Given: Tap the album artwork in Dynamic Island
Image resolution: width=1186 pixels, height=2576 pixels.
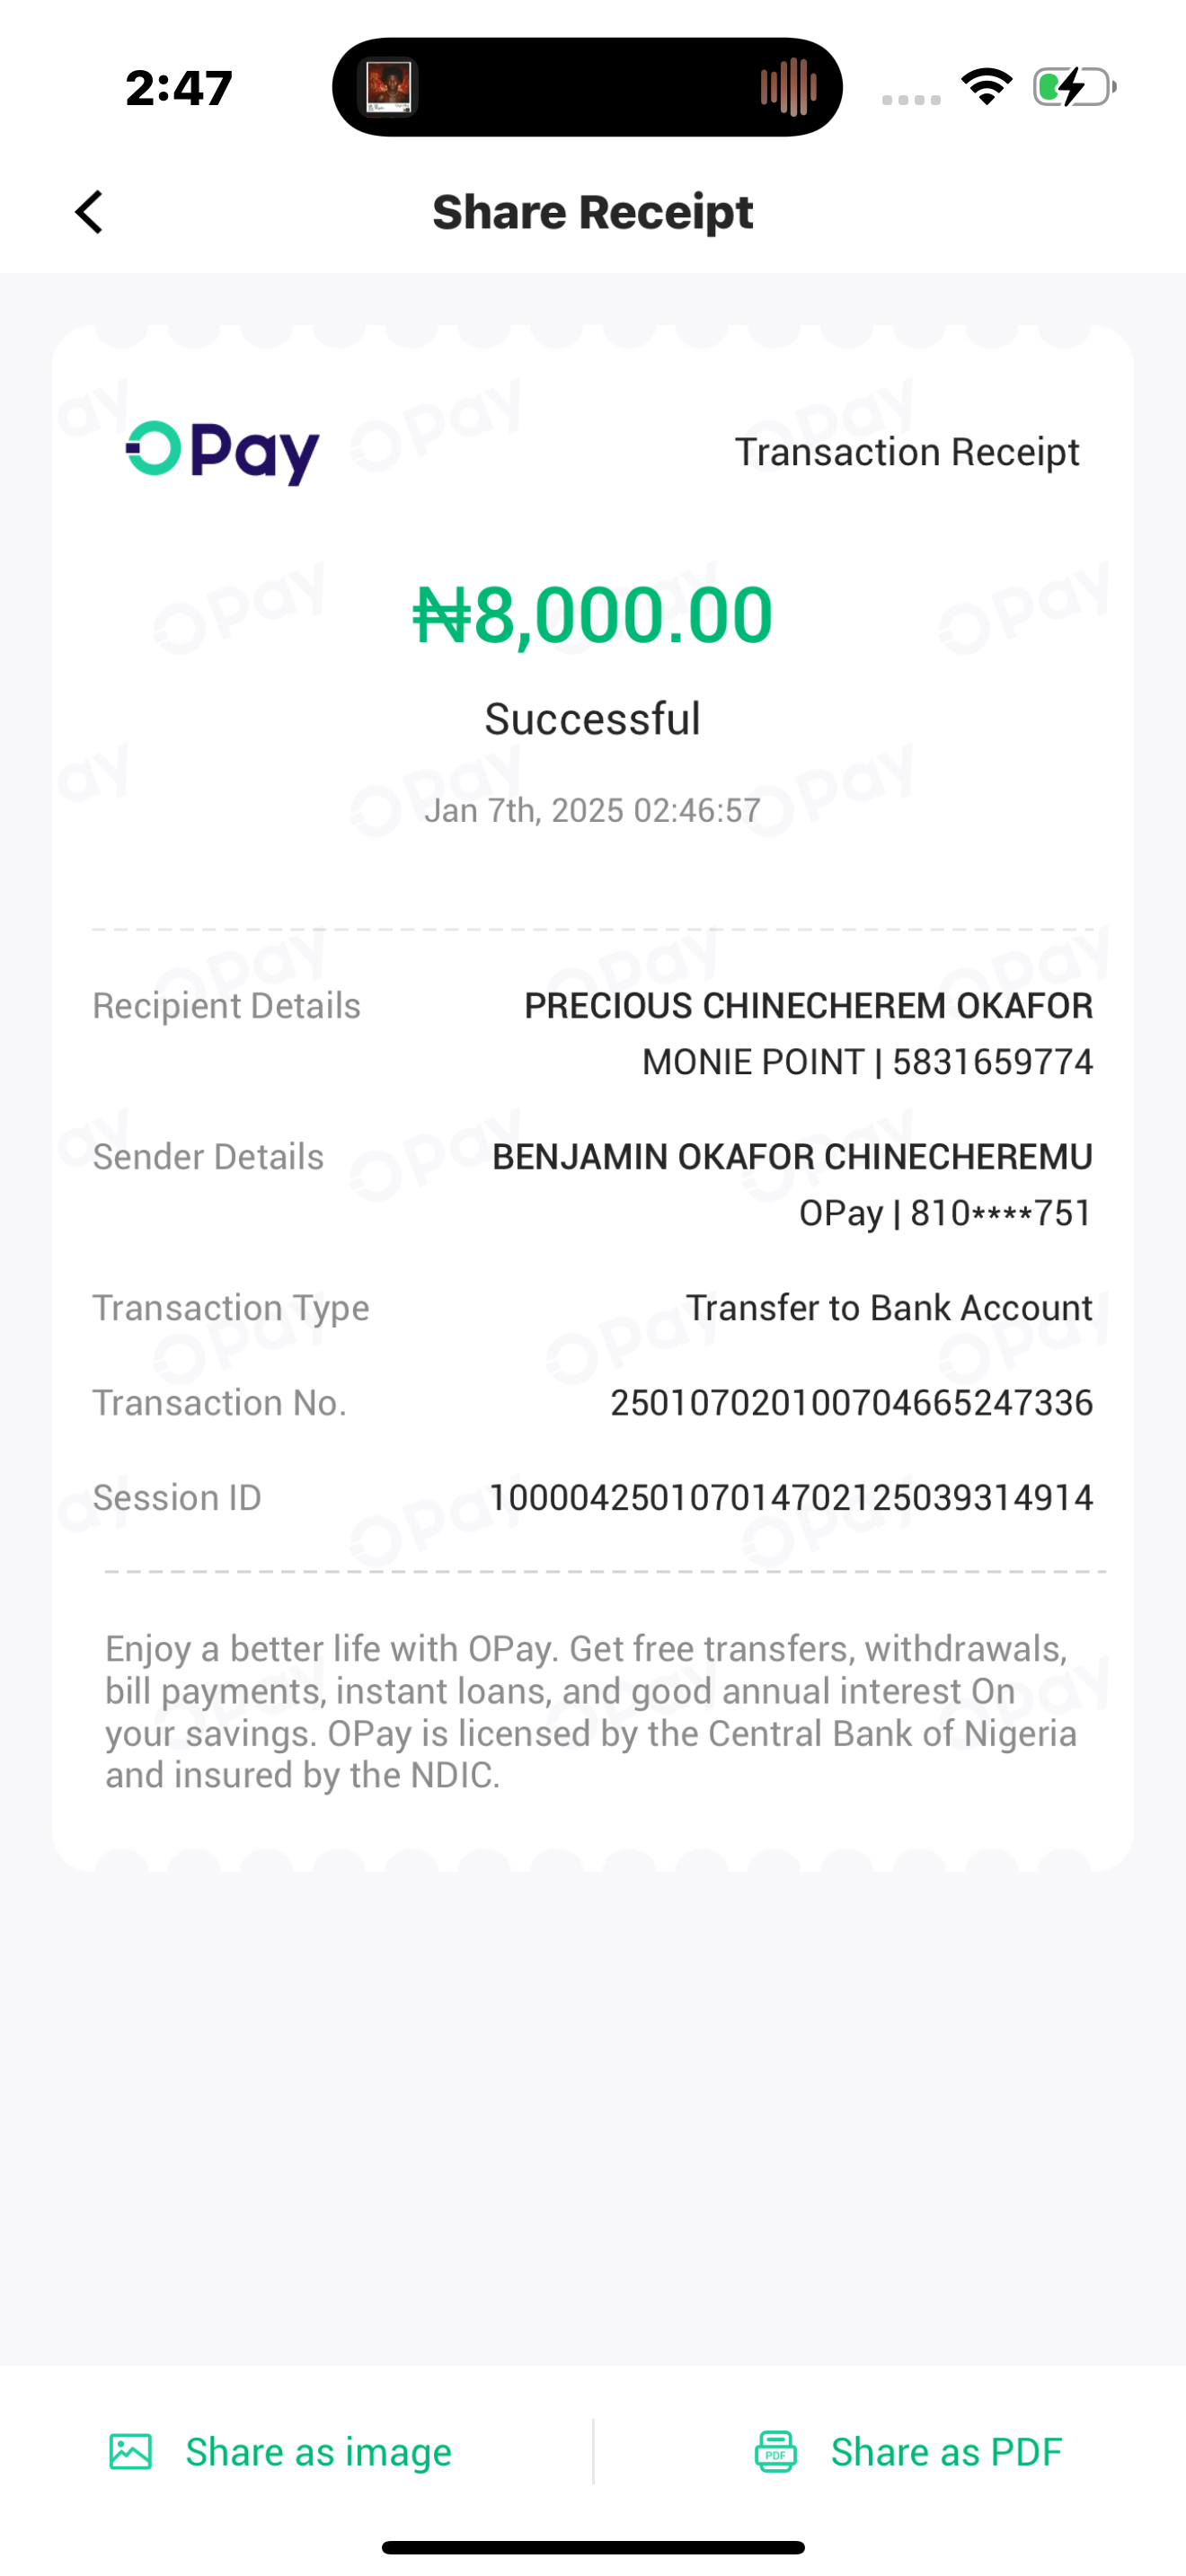Looking at the screenshot, I should (x=389, y=87).
